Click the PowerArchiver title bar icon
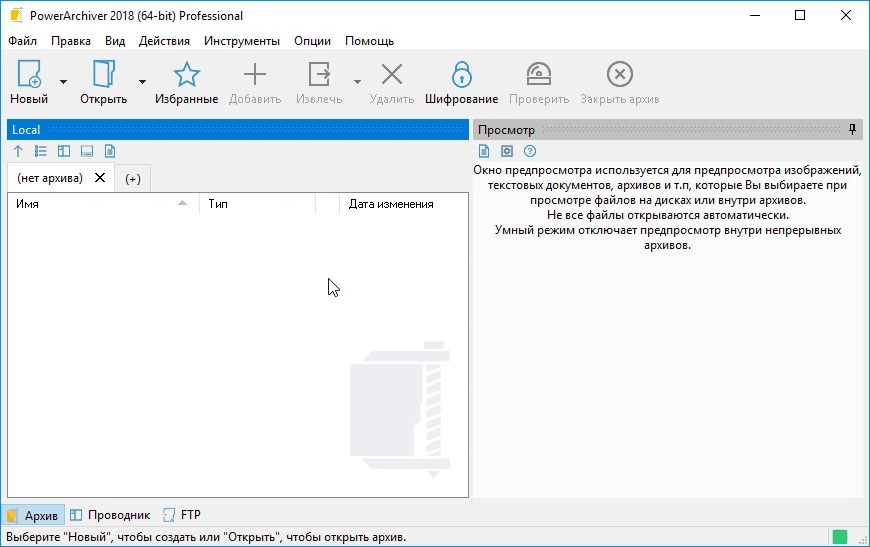The image size is (870, 547). pyautogui.click(x=17, y=16)
